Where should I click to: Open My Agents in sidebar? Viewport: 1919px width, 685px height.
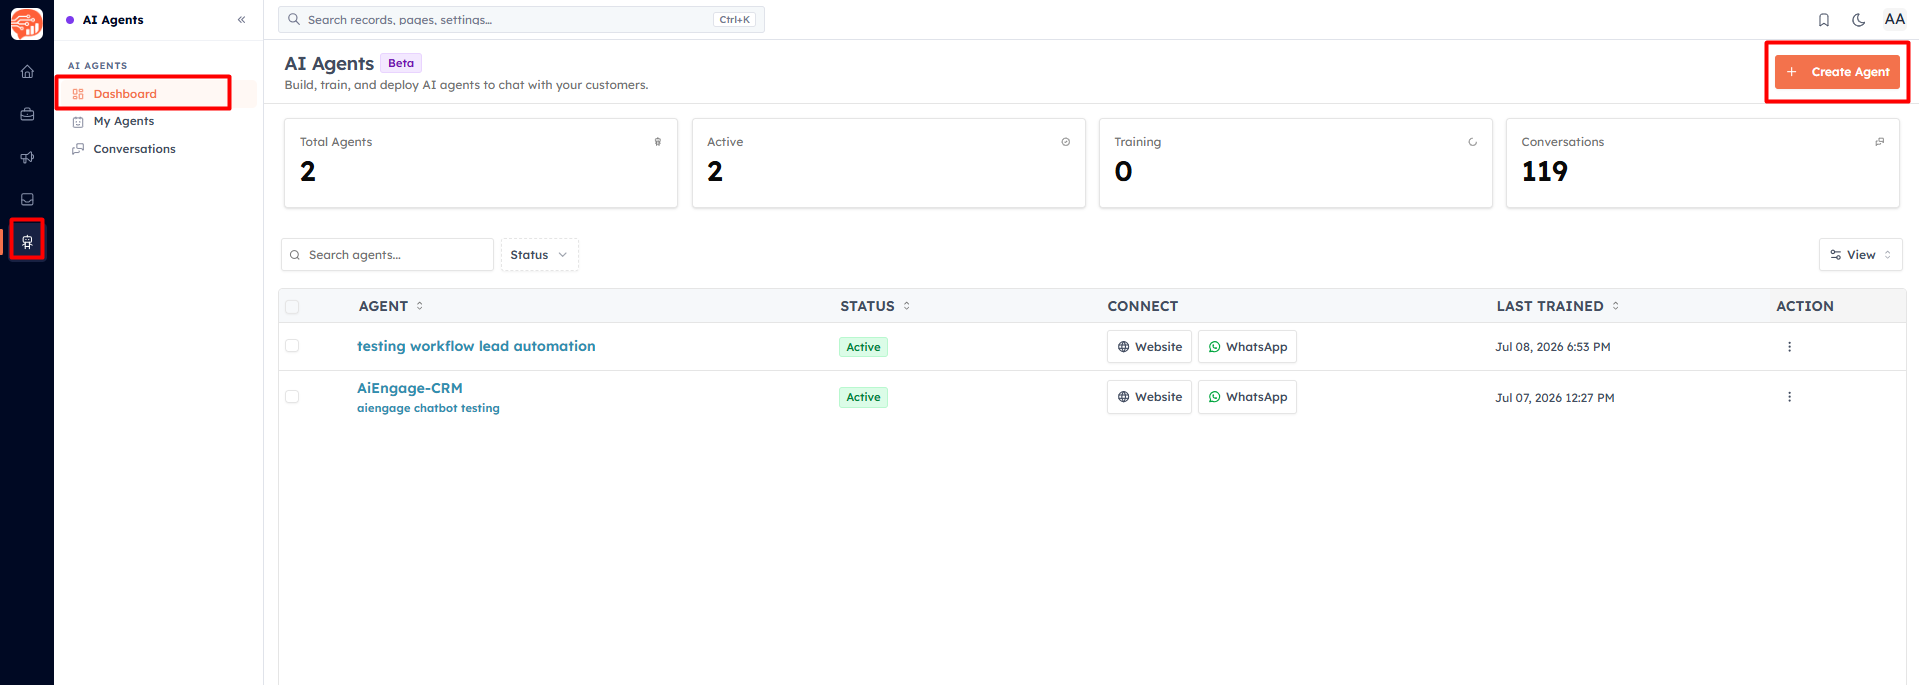click(x=123, y=121)
